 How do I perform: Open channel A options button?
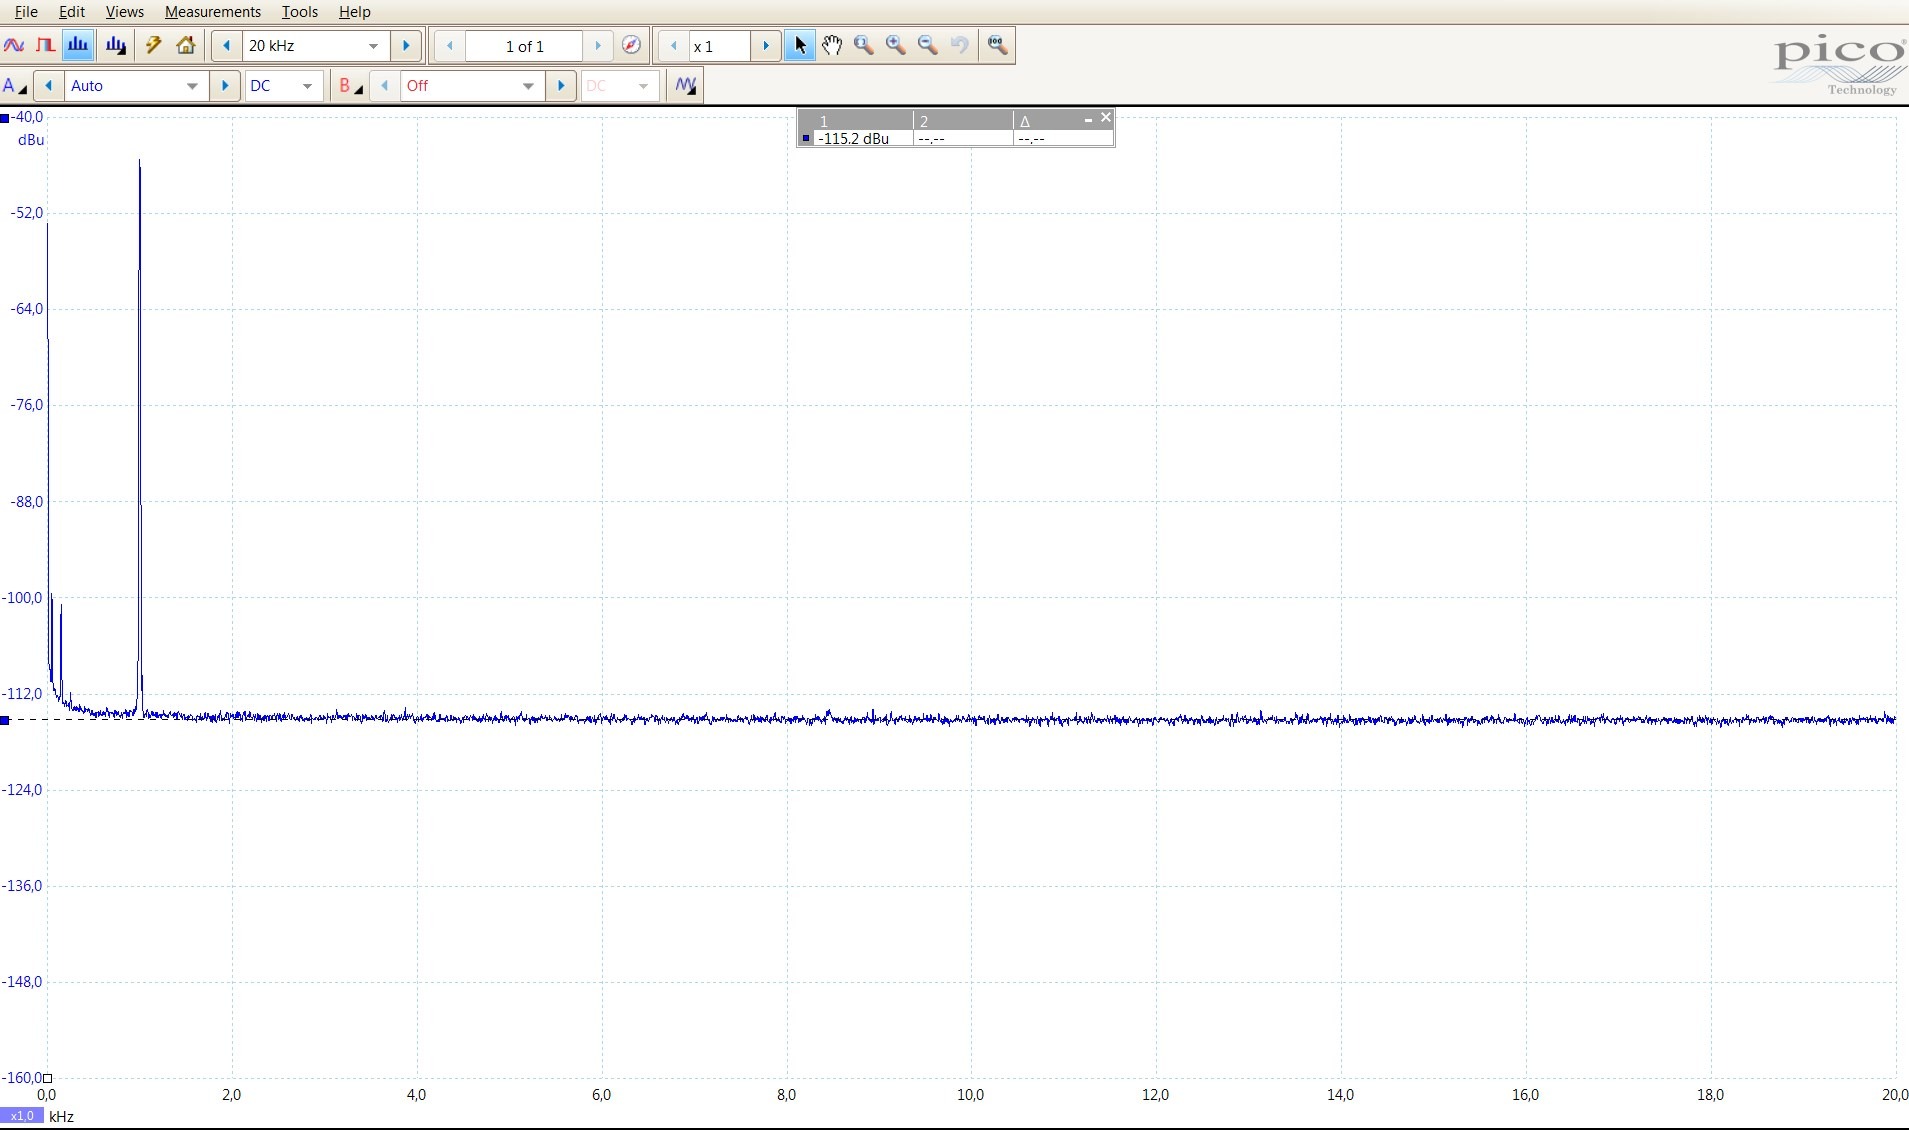point(15,86)
